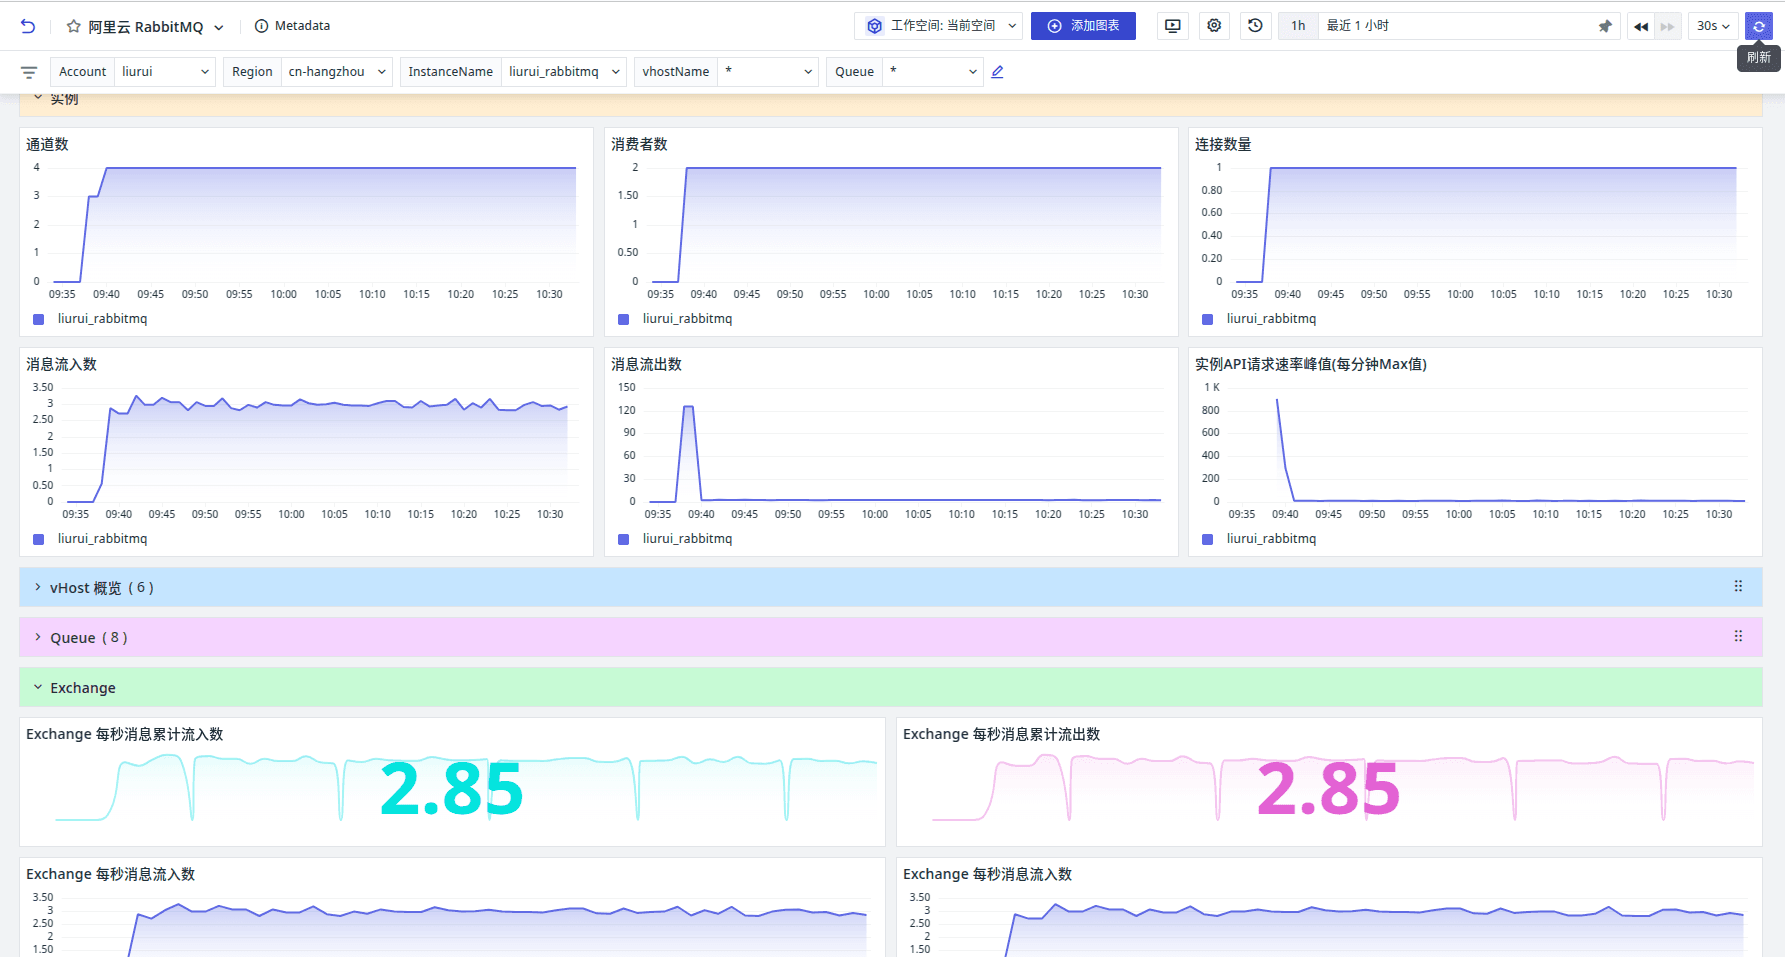Shift time range forward
The height and width of the screenshot is (957, 1785).
(x=1667, y=27)
